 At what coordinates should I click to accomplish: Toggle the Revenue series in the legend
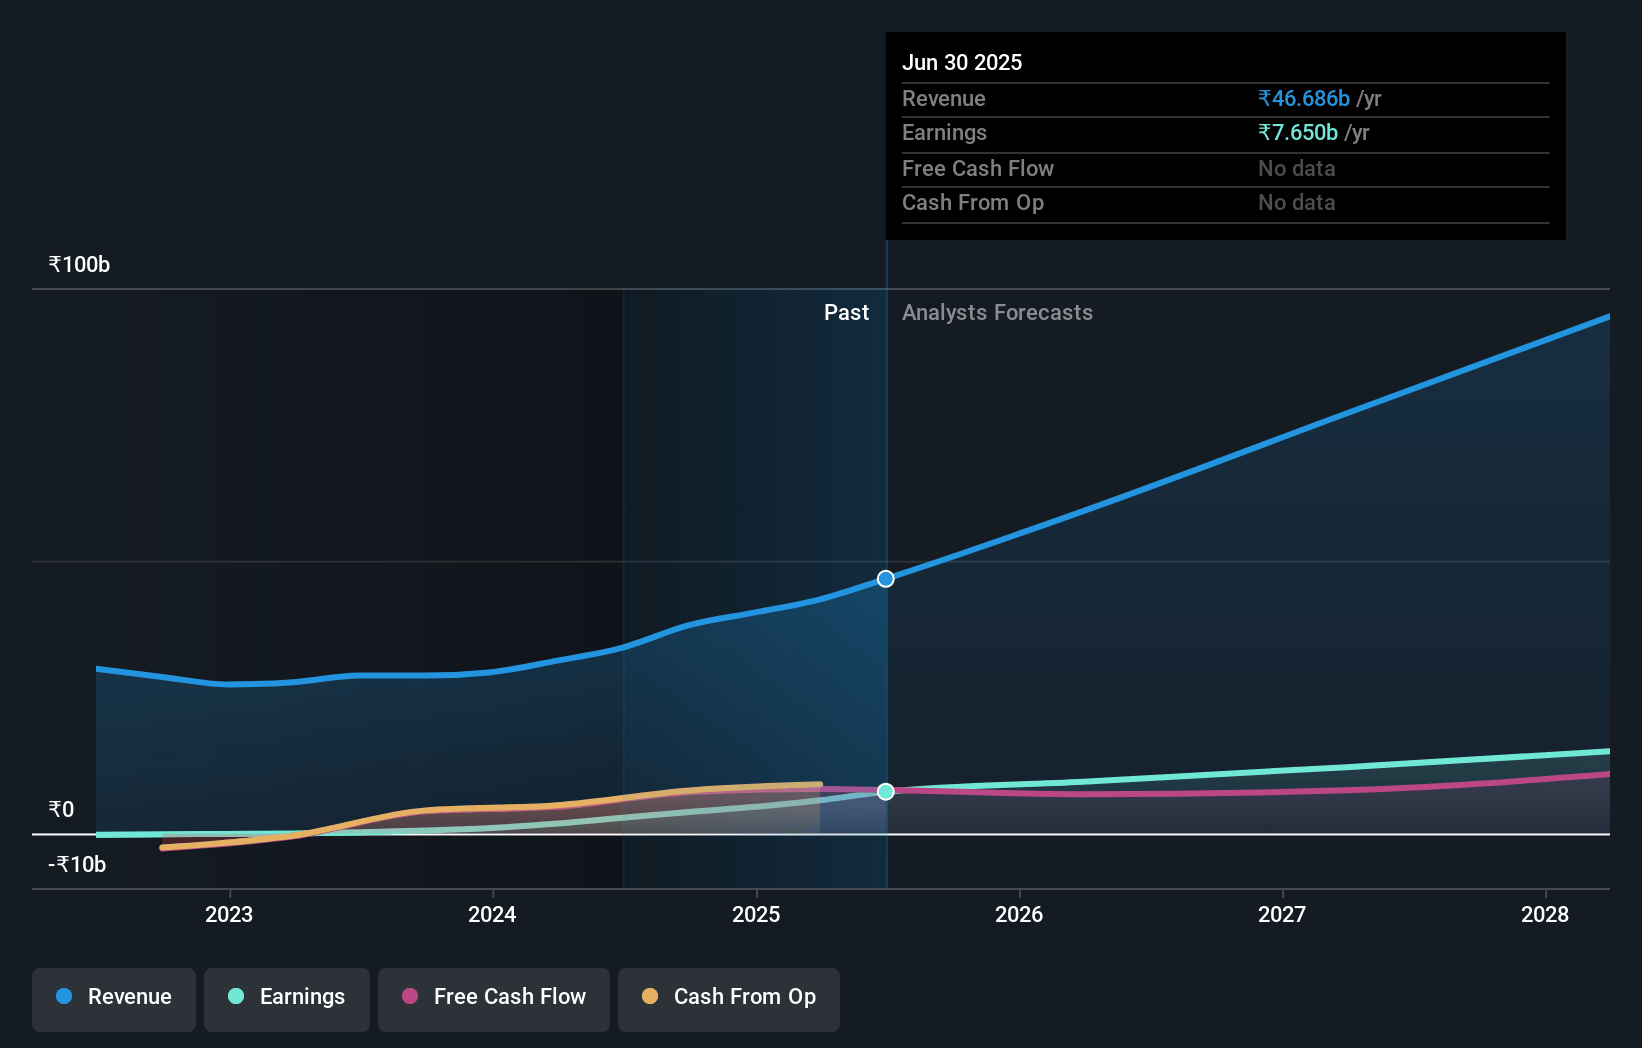pos(114,998)
